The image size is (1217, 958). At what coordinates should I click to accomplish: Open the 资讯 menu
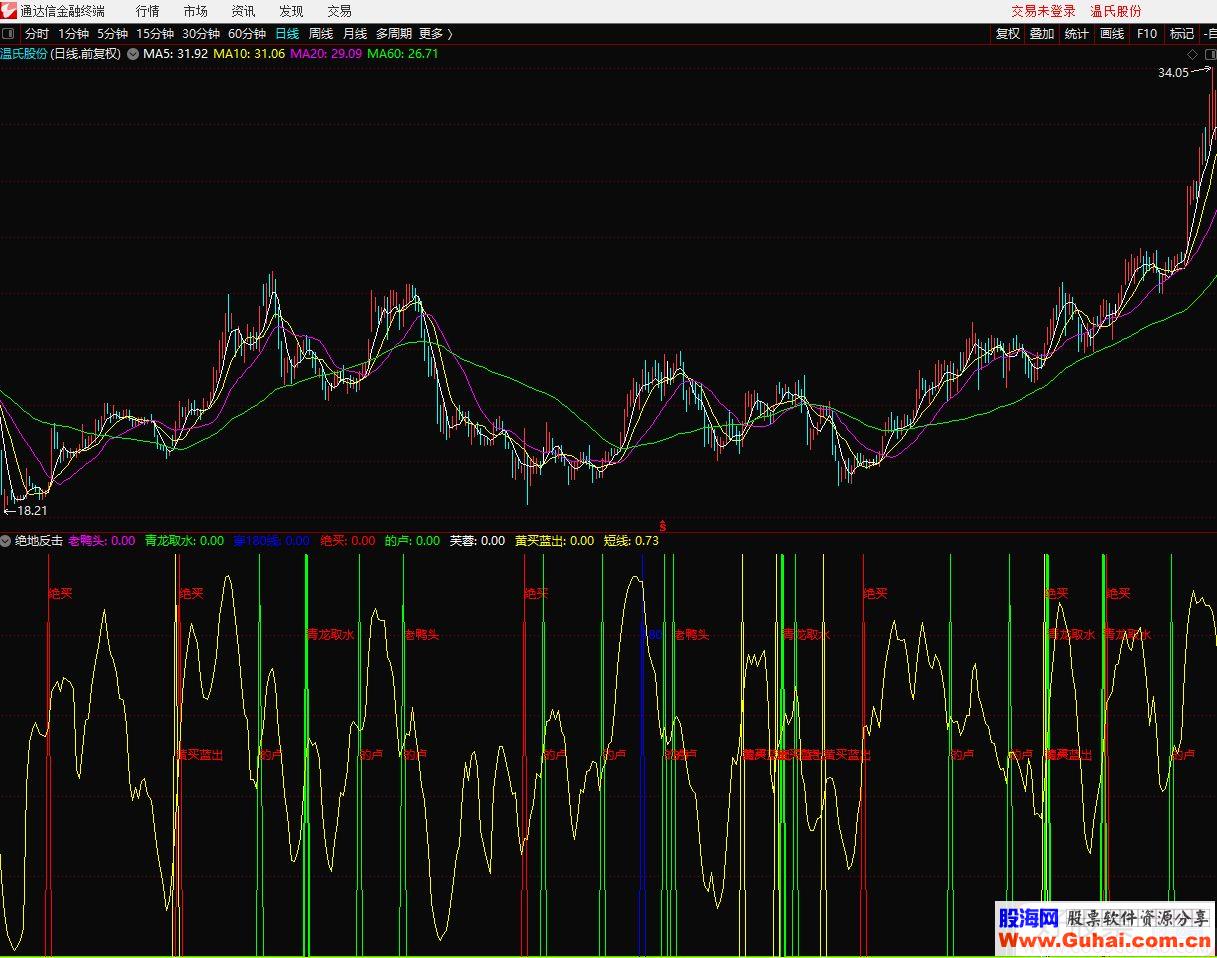click(x=243, y=11)
